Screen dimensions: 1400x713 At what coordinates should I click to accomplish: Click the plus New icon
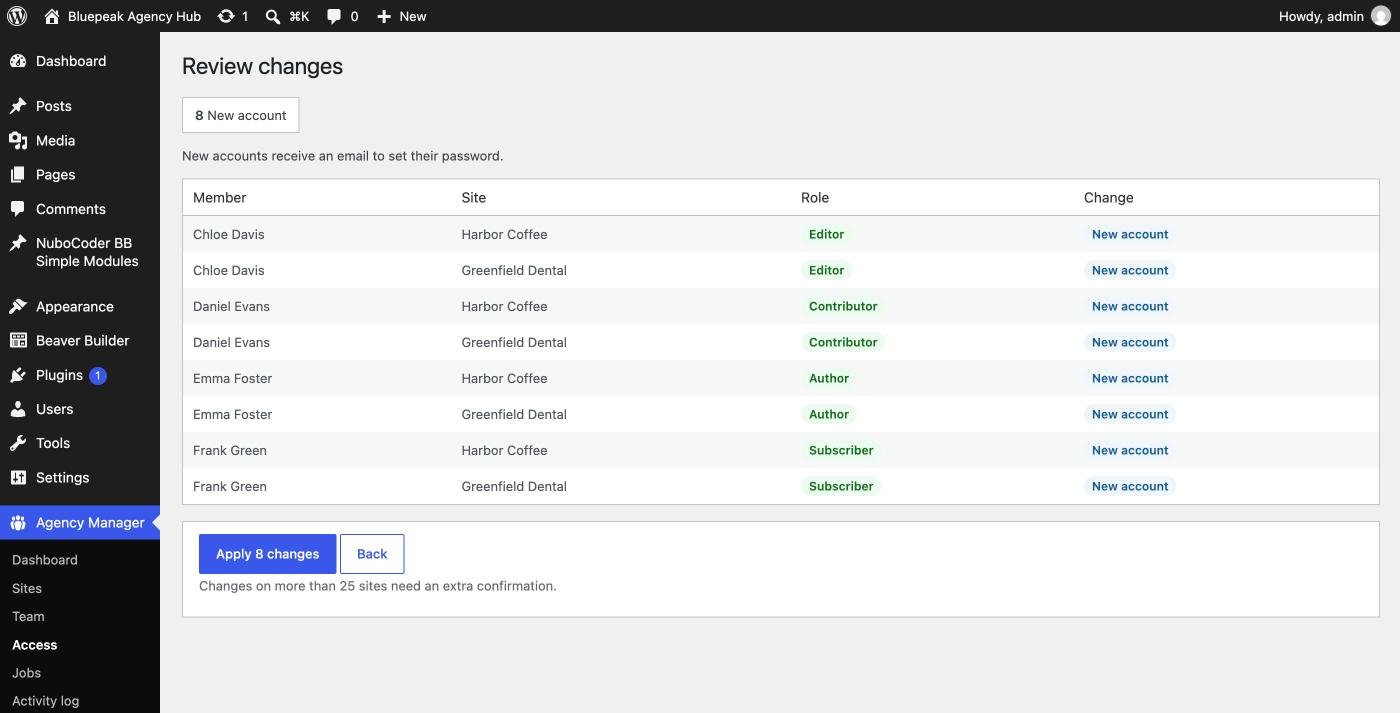click(383, 16)
